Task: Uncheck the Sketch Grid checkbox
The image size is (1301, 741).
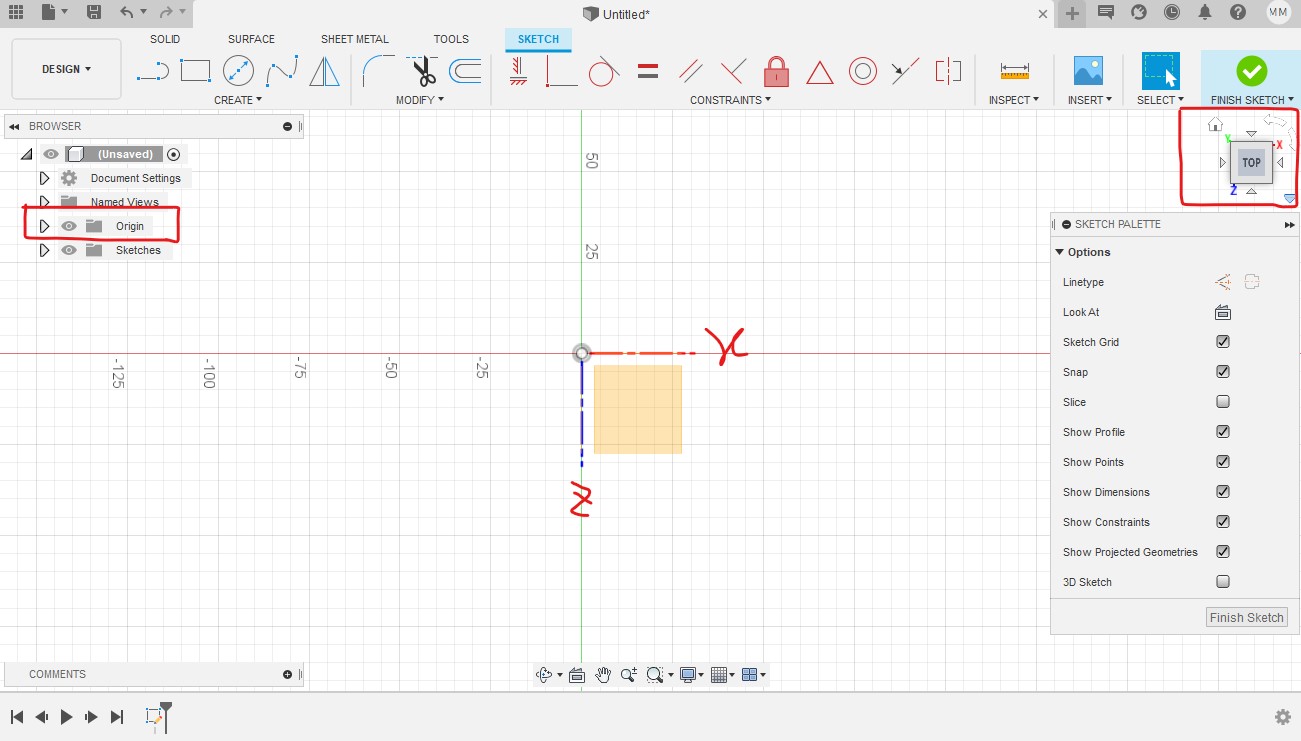Action: pos(1222,342)
